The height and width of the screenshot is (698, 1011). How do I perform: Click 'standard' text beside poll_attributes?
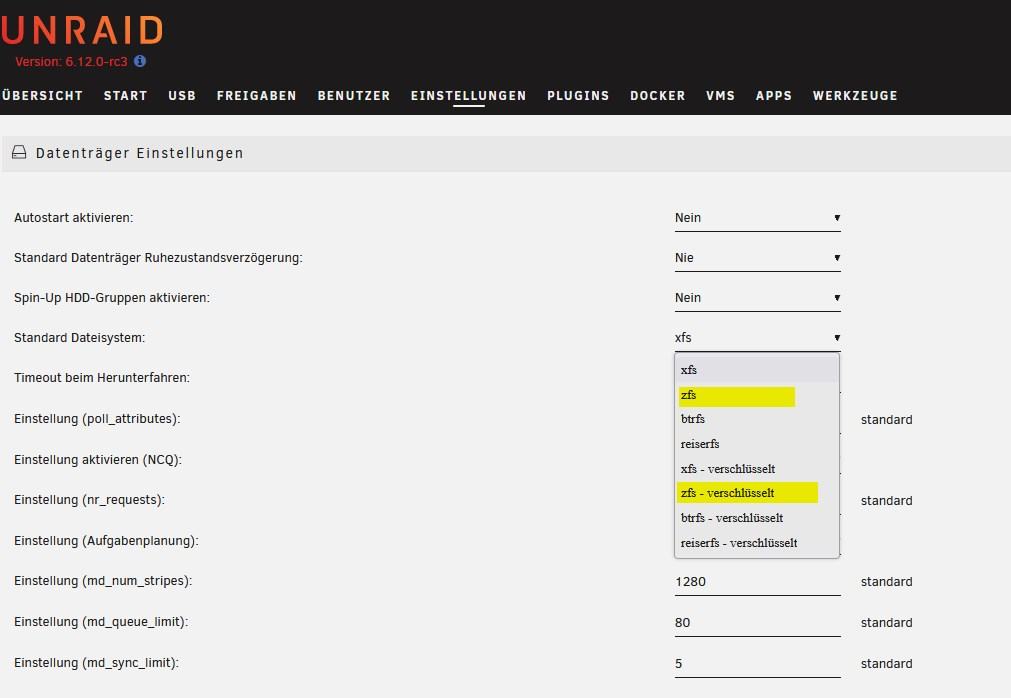tap(887, 420)
